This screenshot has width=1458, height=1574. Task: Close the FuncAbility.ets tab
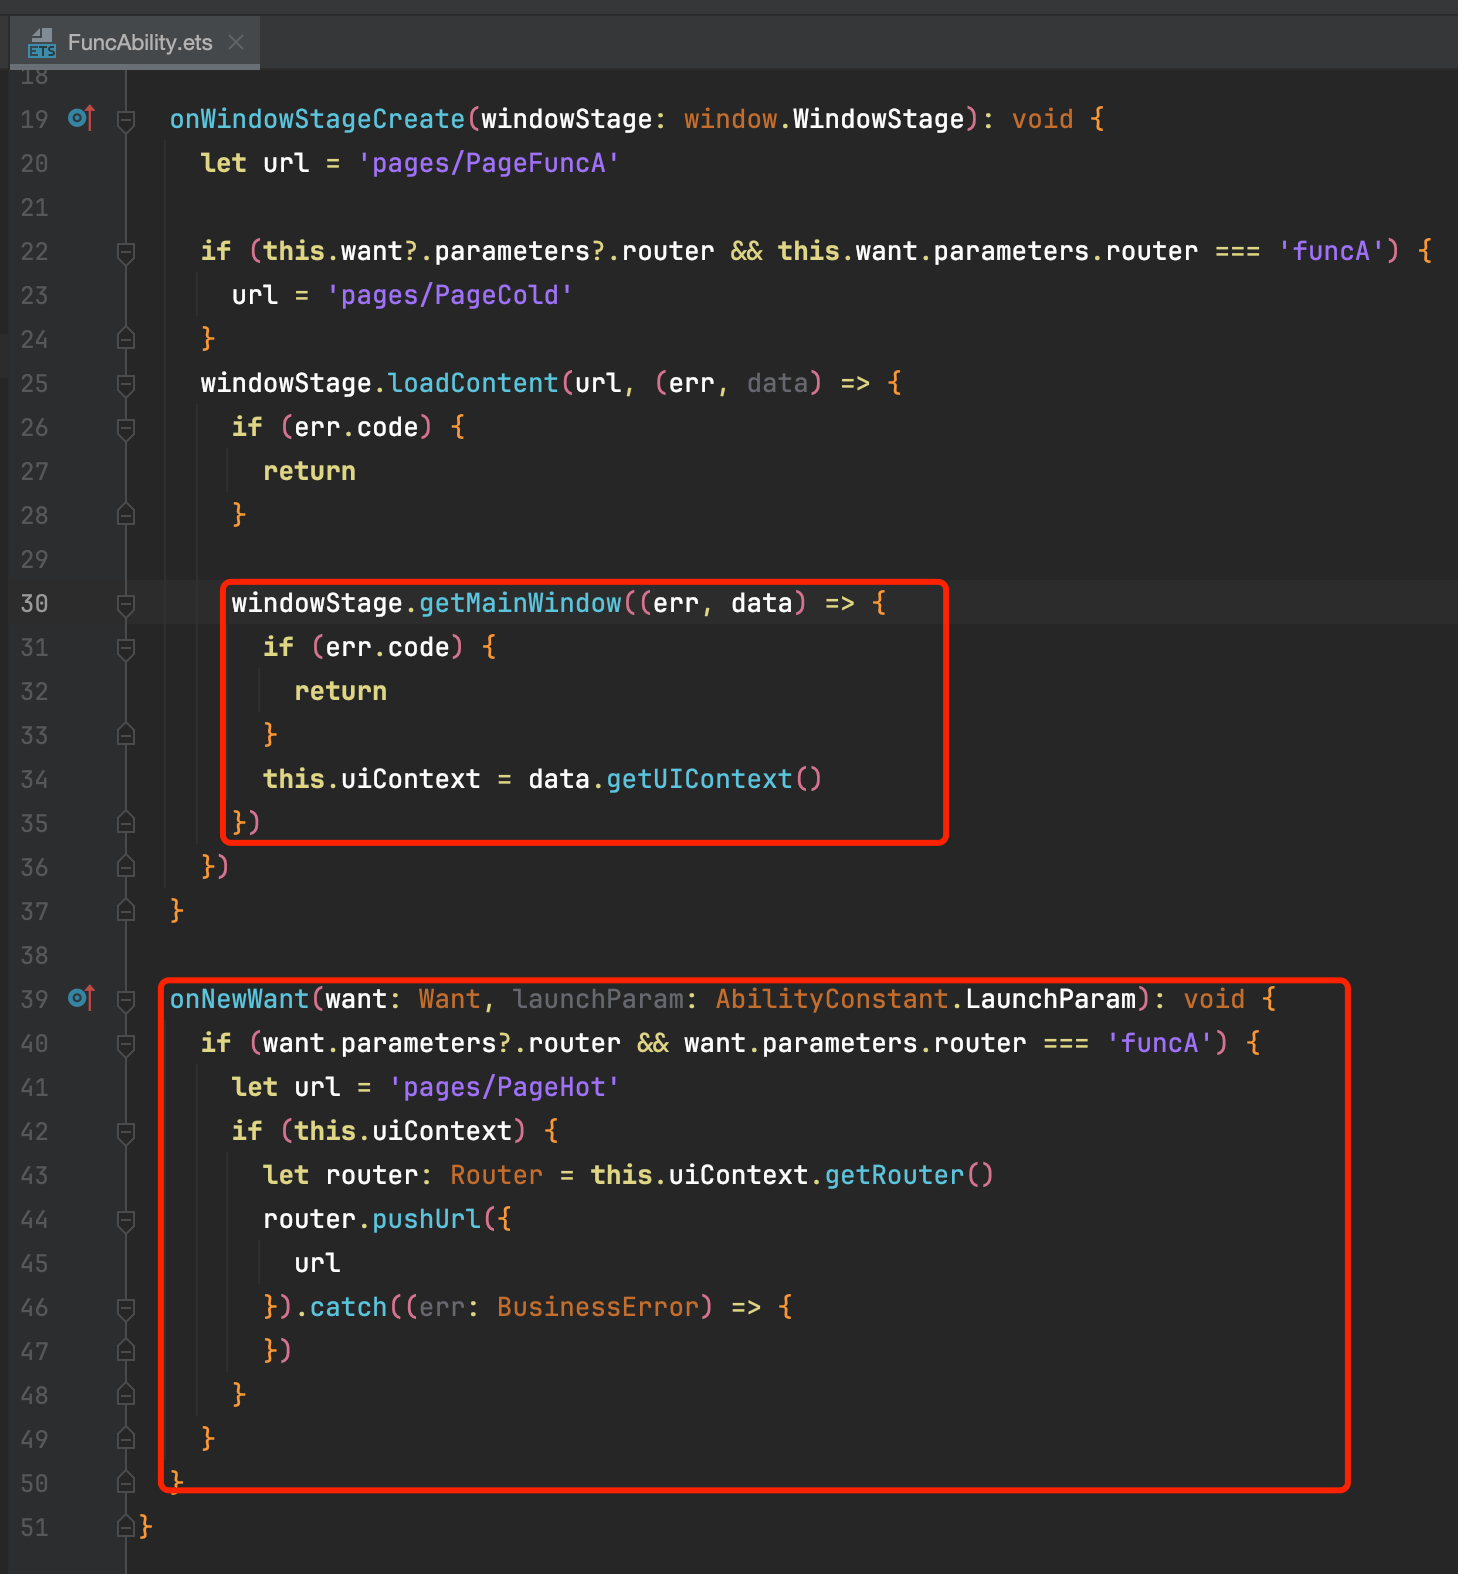236,42
